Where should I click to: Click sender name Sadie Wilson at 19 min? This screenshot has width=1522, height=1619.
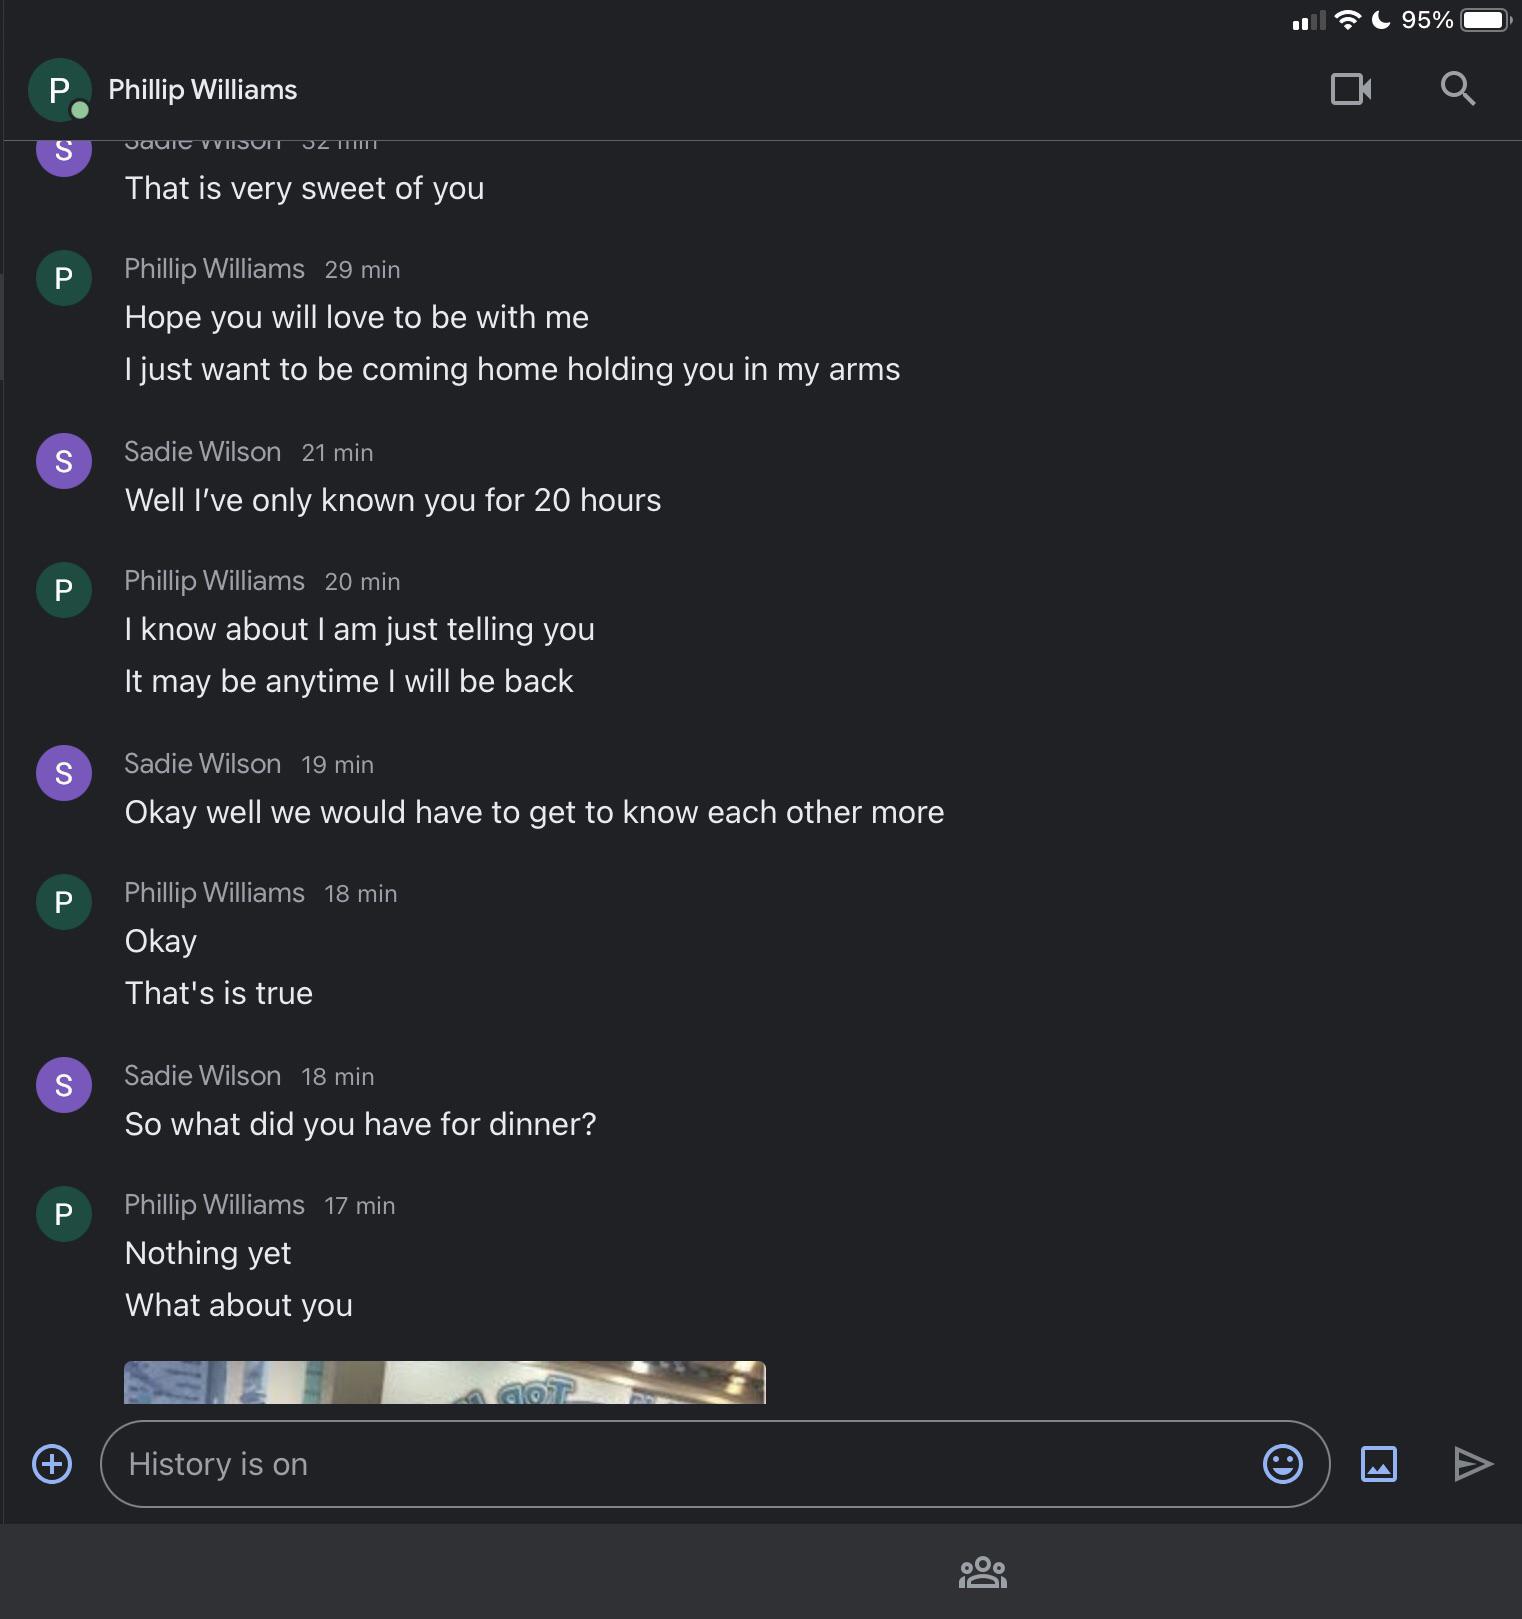[x=202, y=764]
